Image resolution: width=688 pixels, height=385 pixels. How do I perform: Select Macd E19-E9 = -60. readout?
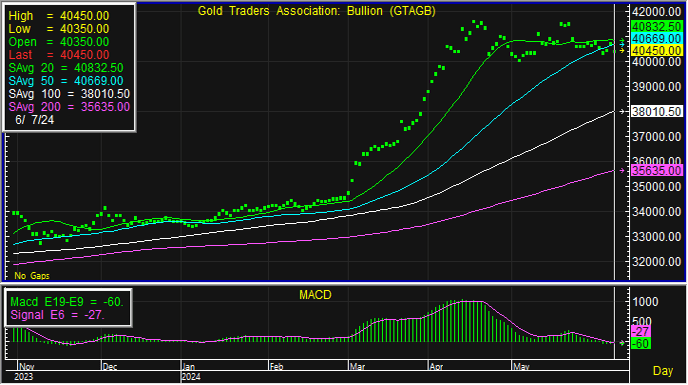[67, 302]
